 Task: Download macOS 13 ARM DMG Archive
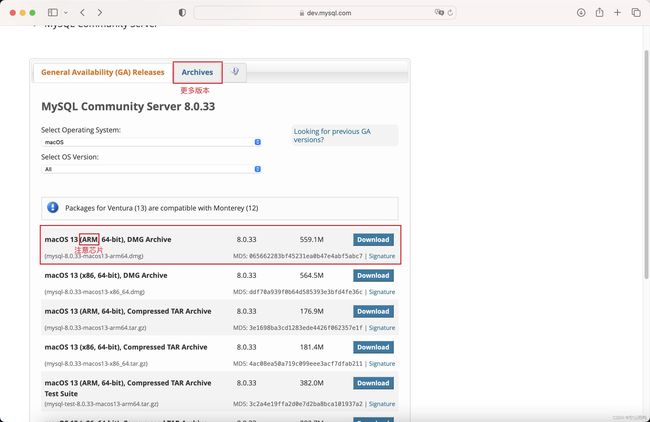(373, 240)
